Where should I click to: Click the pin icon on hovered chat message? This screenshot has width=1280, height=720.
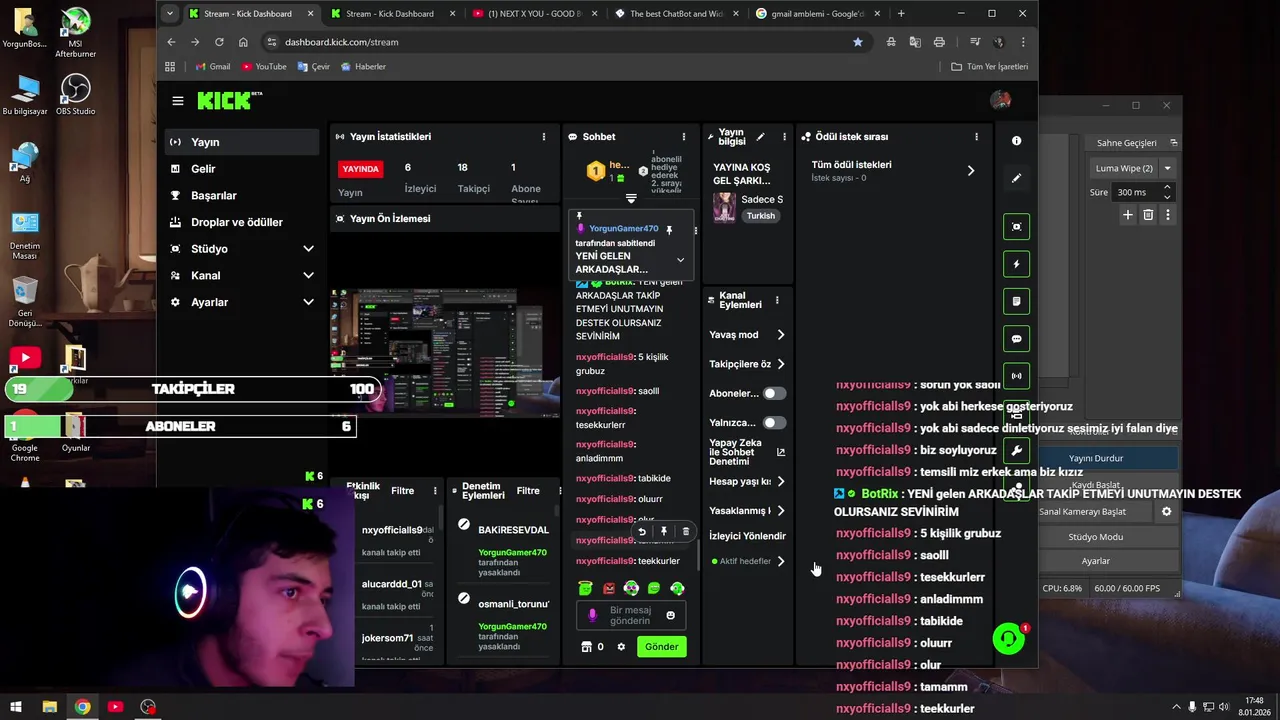pos(663,532)
